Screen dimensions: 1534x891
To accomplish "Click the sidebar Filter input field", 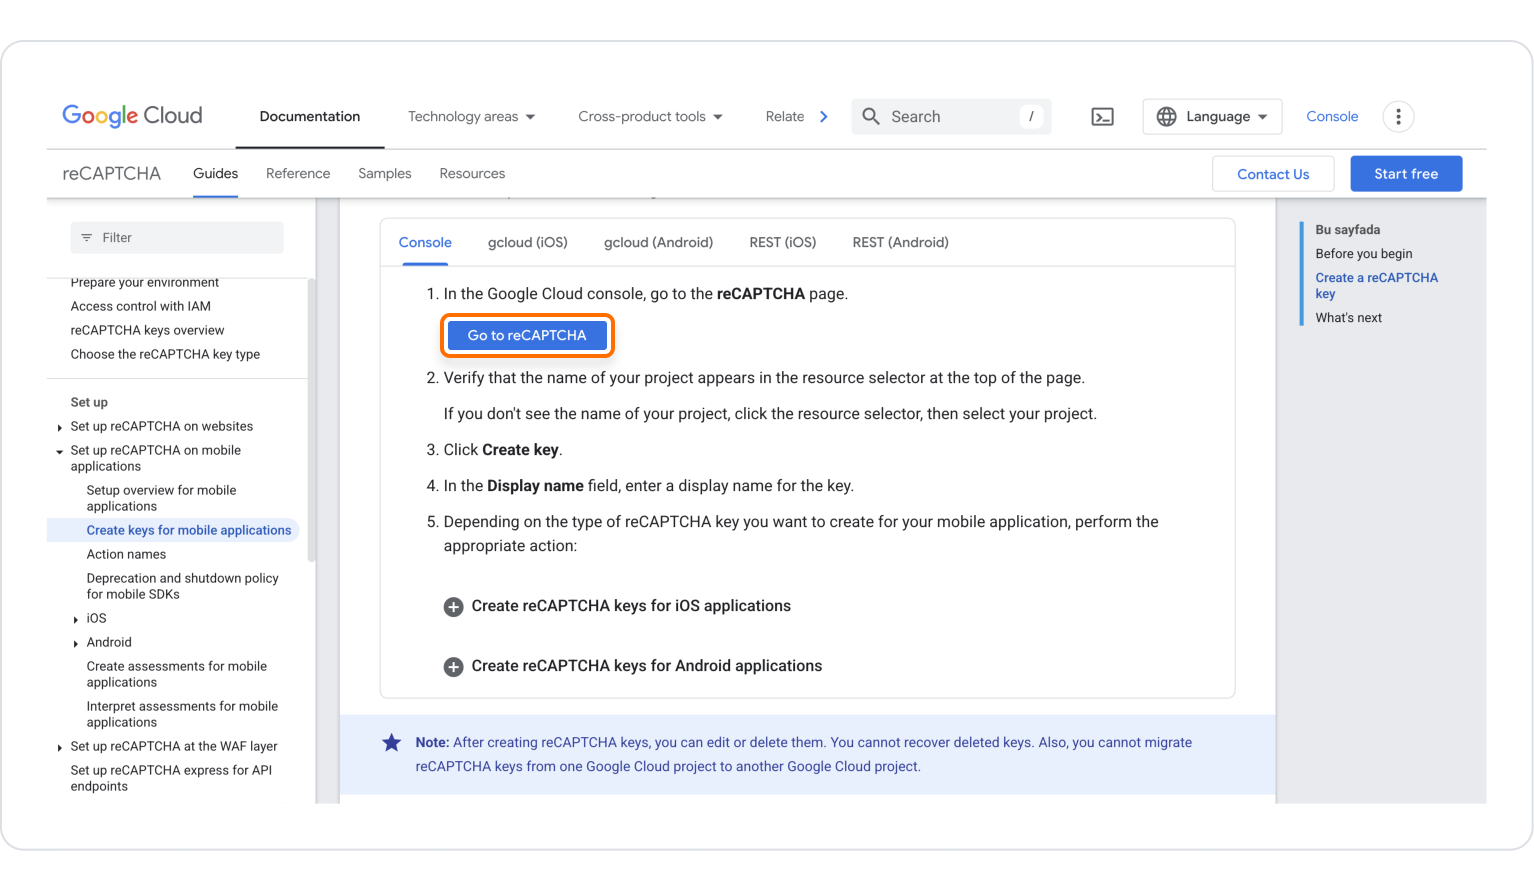I will [177, 238].
